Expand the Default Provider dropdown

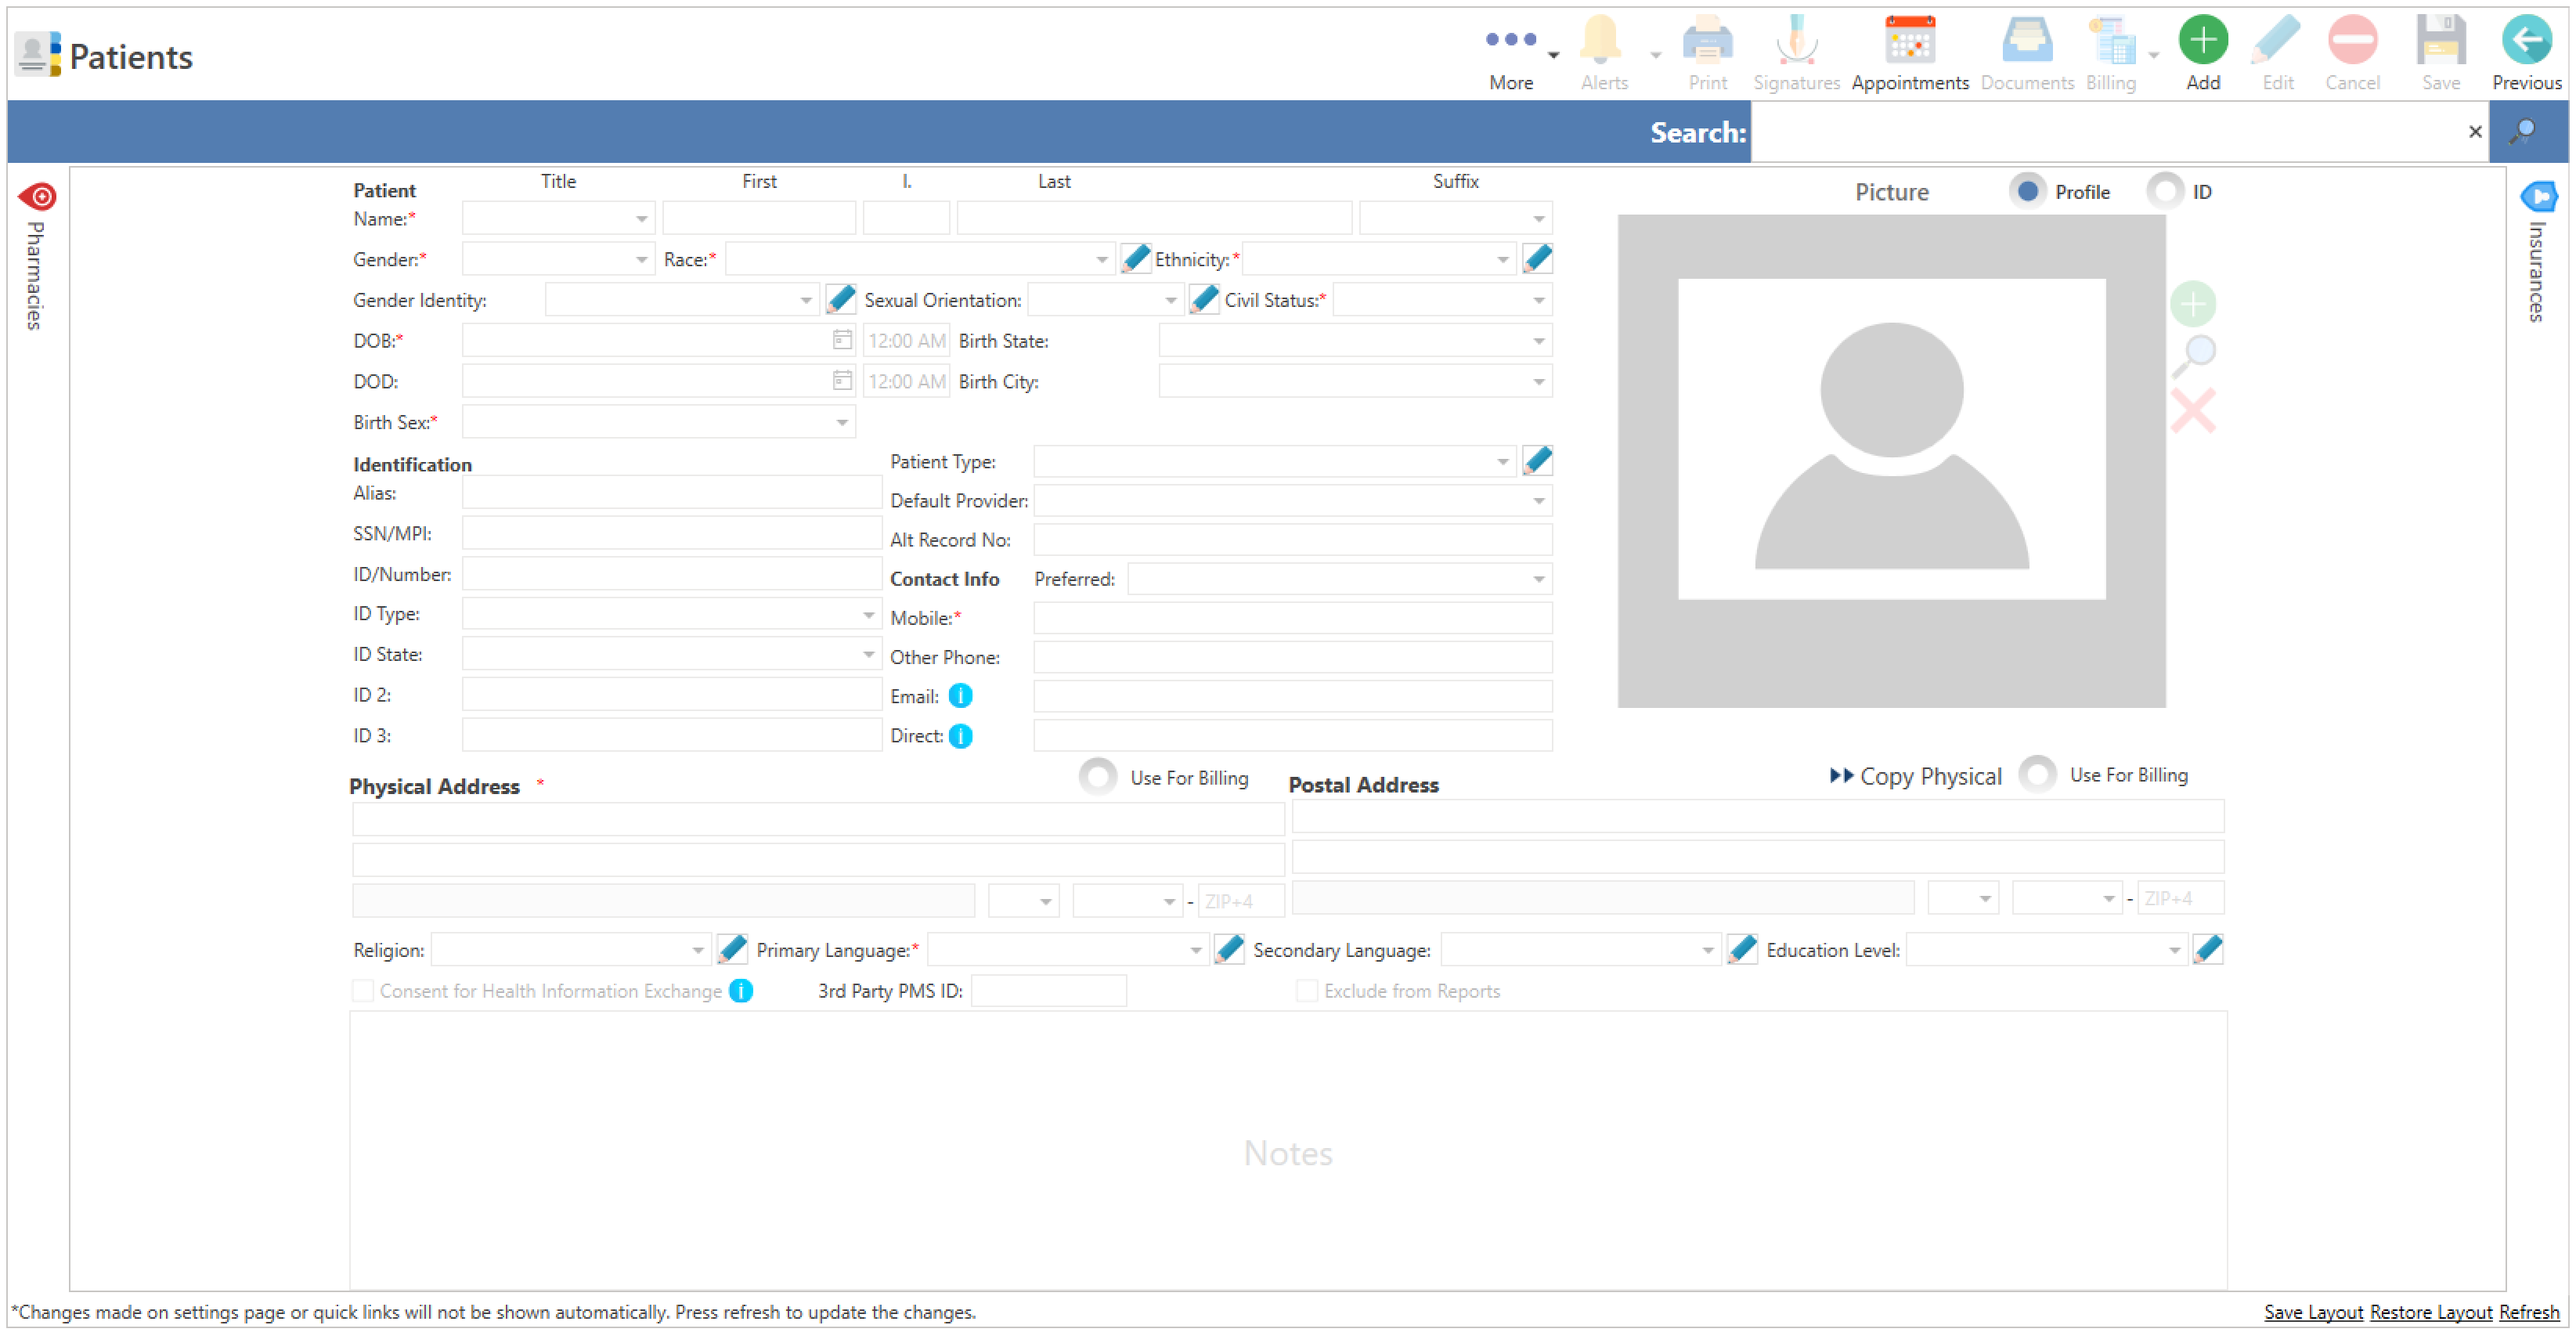[x=1538, y=500]
